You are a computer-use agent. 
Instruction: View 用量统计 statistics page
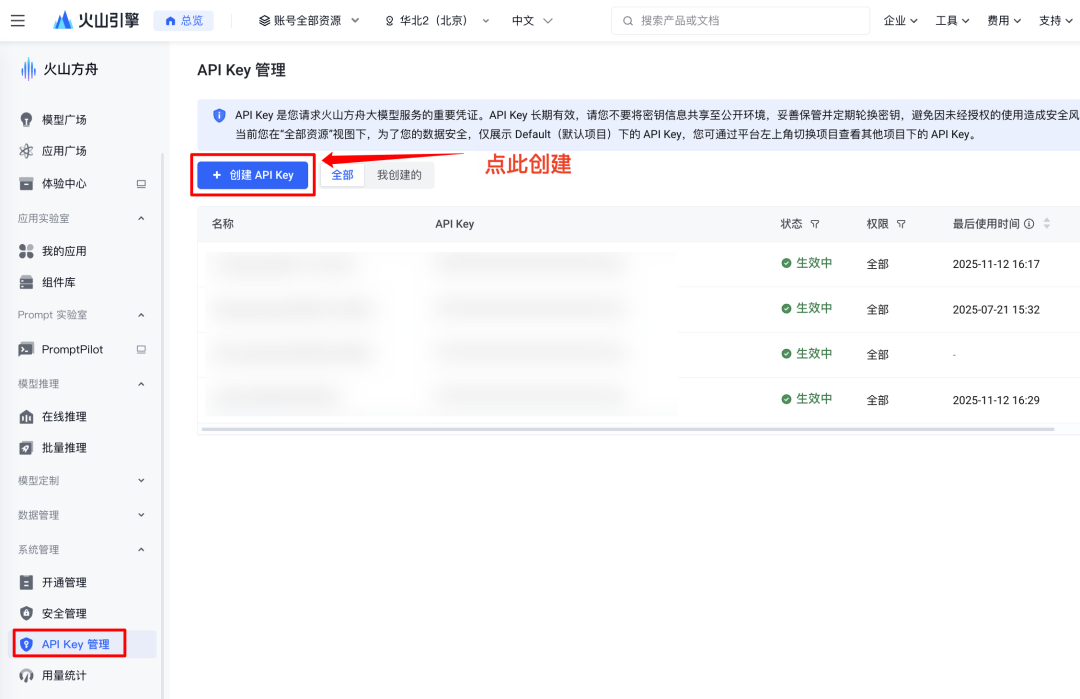click(62, 675)
